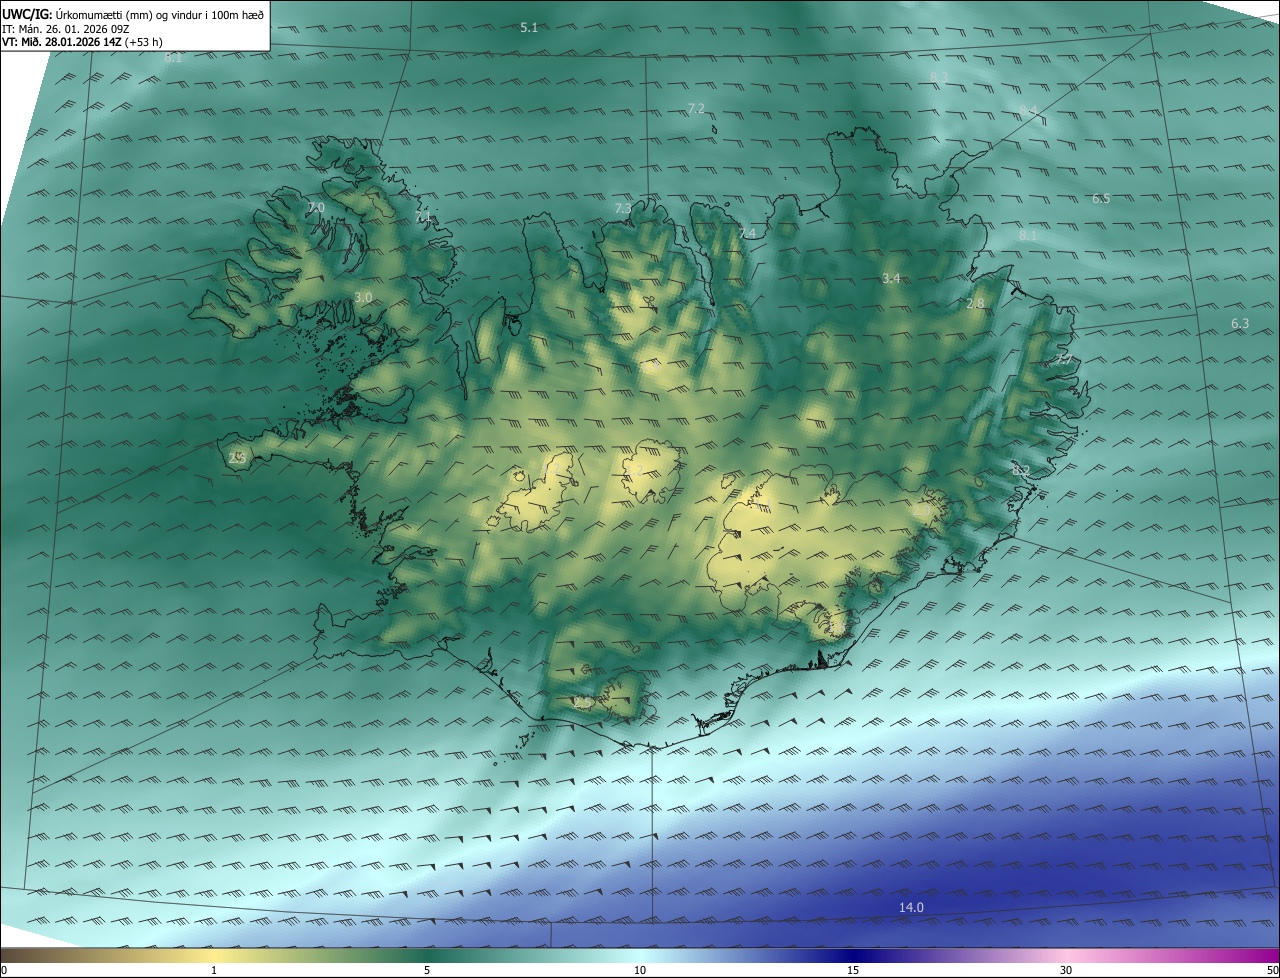Click the colorbar tick label 15
The image size is (1280, 978).
click(853, 971)
